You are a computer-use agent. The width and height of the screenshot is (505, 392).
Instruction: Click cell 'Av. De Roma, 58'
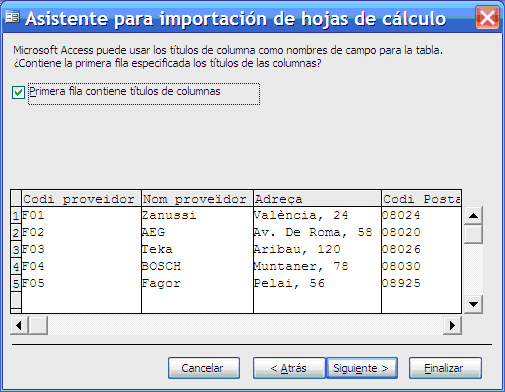click(x=317, y=232)
